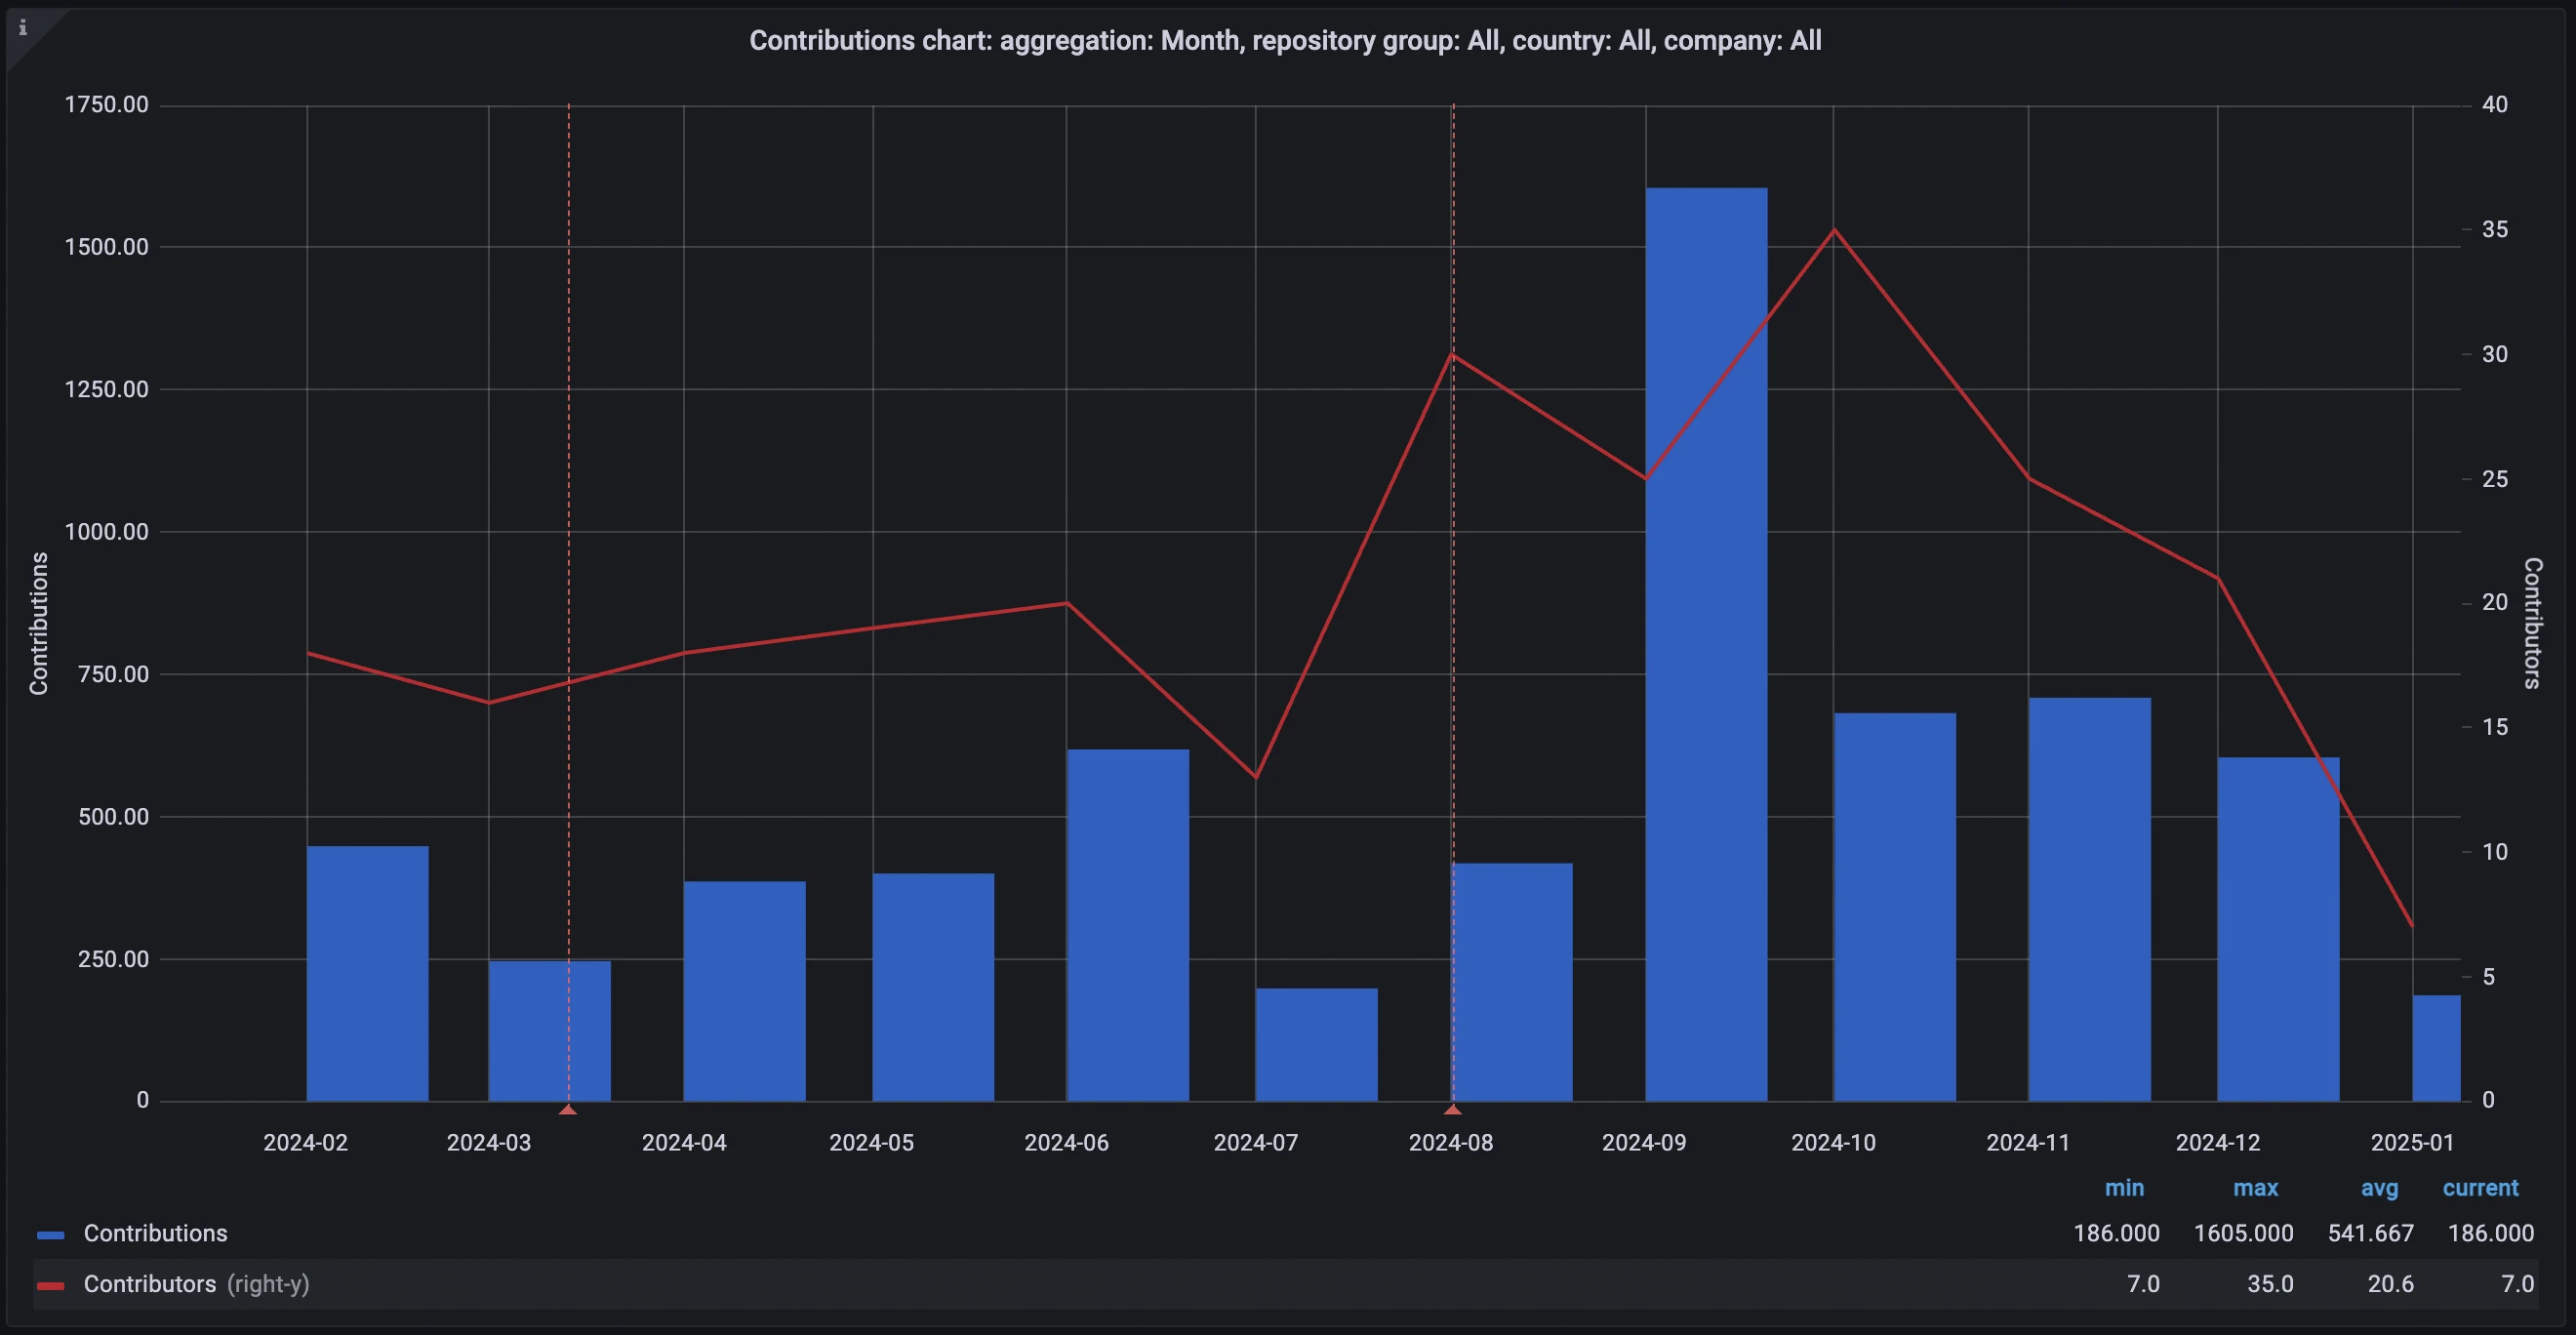Sort legend by min column

2124,1188
